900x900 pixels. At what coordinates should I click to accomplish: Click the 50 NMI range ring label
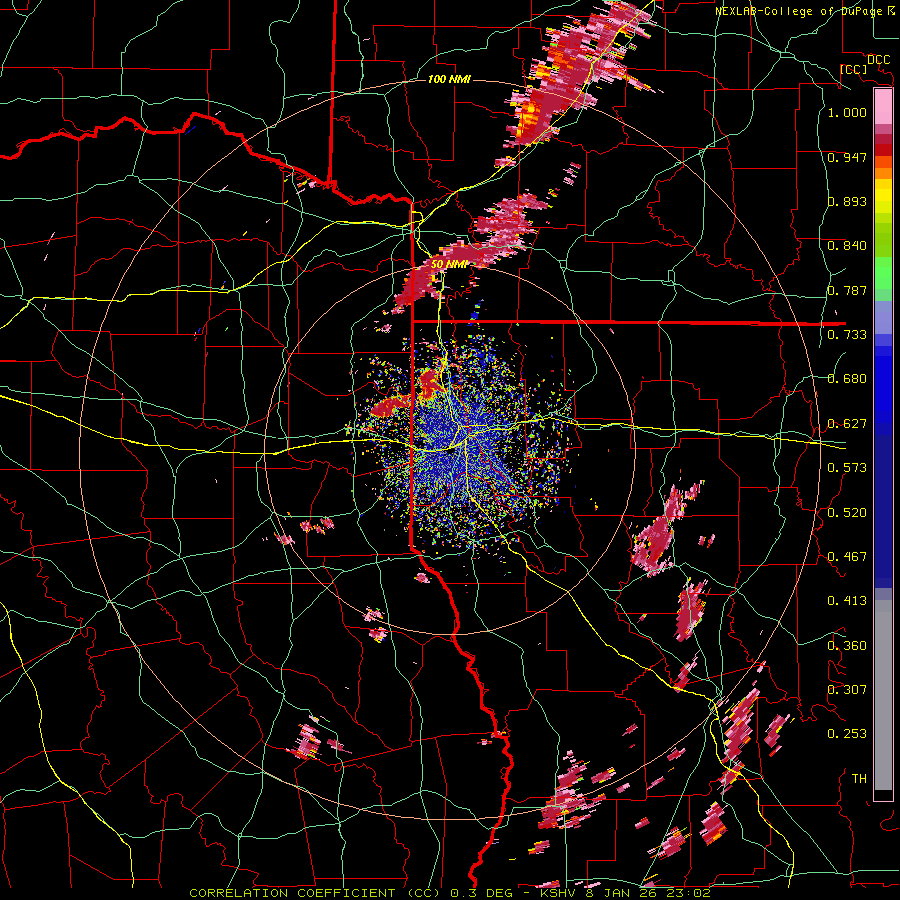coord(449,264)
